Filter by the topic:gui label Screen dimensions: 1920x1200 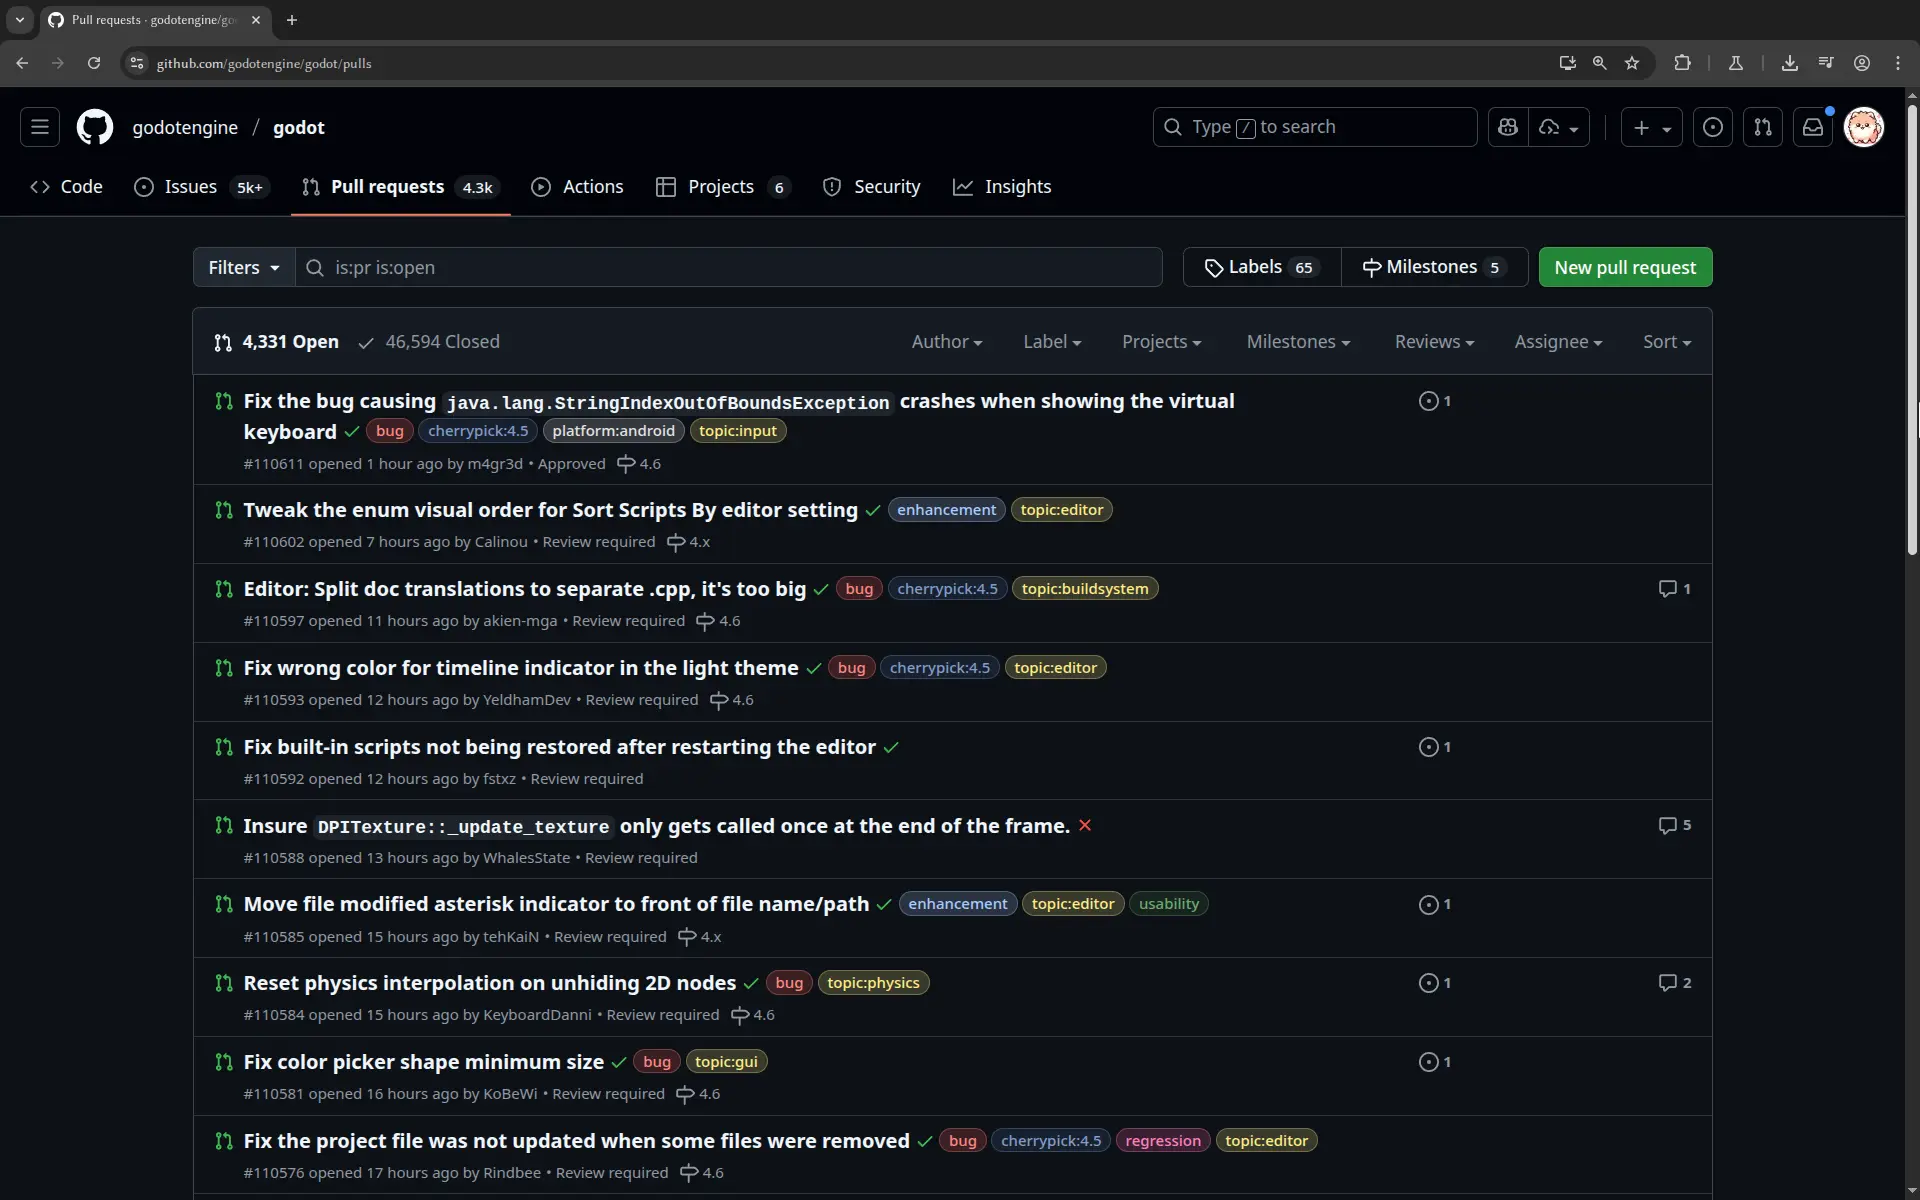[x=726, y=1062]
